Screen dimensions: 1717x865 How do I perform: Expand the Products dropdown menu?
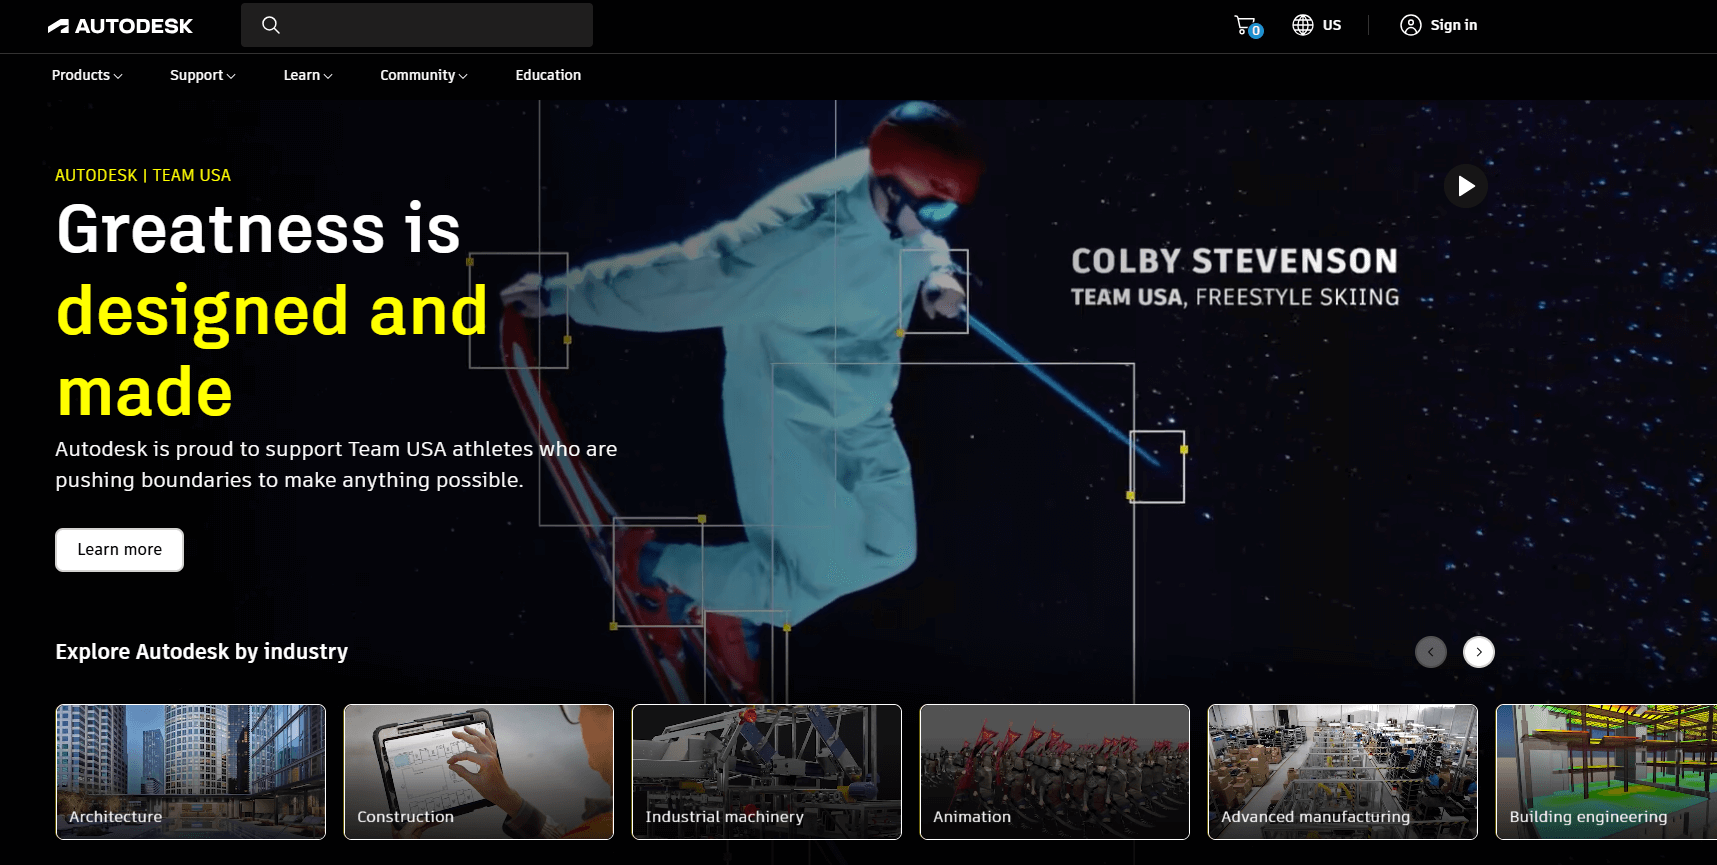(86, 75)
